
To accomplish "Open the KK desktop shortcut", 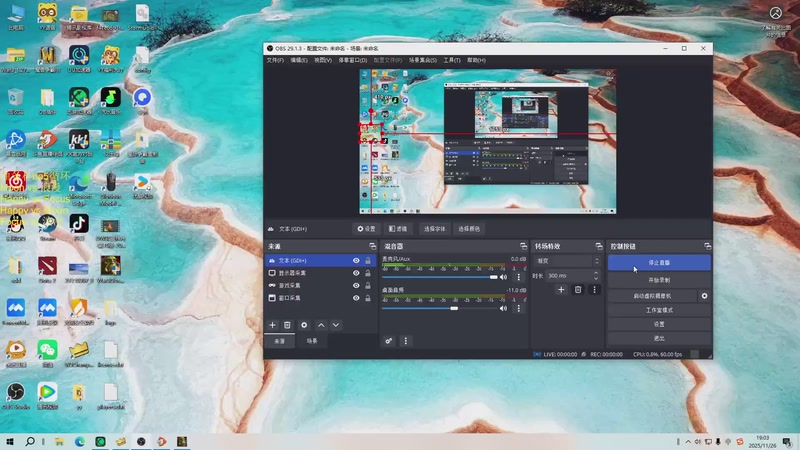I will pos(79,145).
